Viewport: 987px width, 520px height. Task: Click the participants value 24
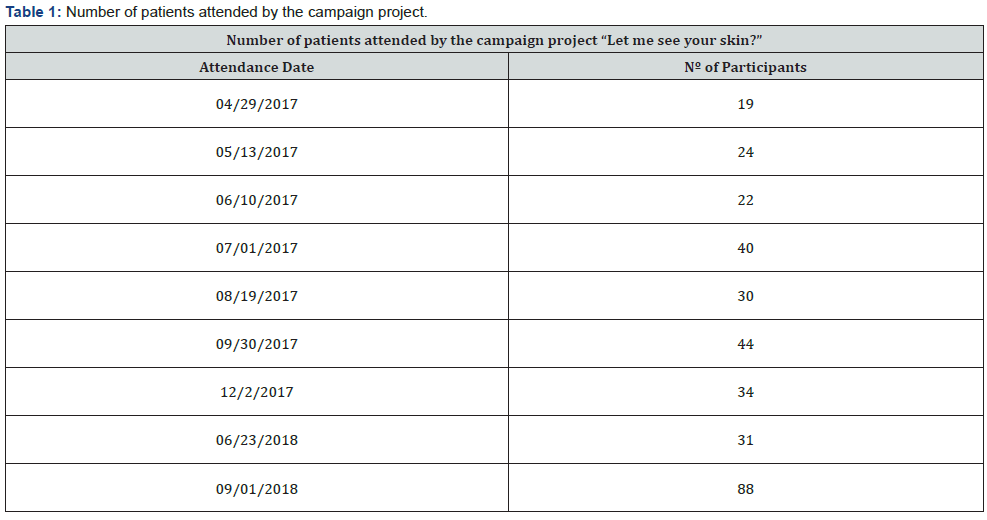pos(745,152)
